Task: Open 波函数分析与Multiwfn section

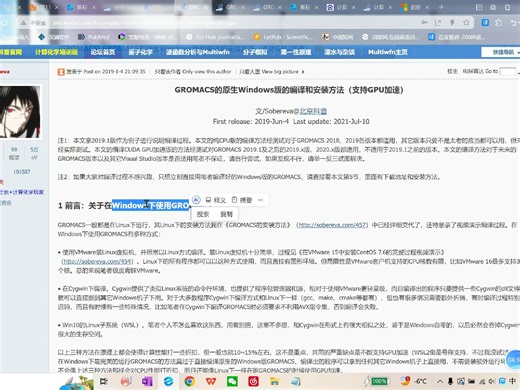Action: coord(198,52)
